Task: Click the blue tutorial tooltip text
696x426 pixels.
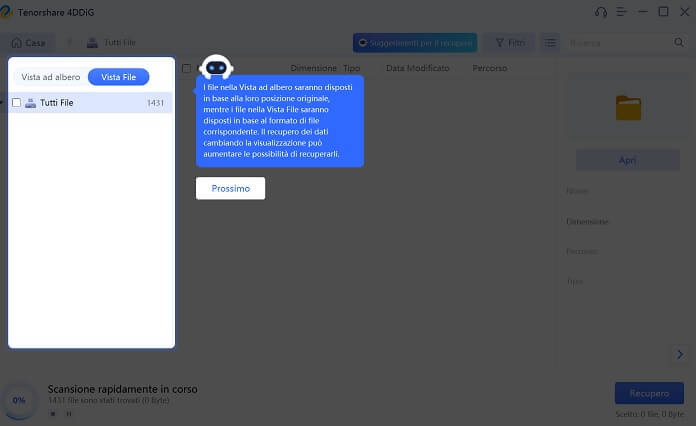Action: (x=280, y=121)
